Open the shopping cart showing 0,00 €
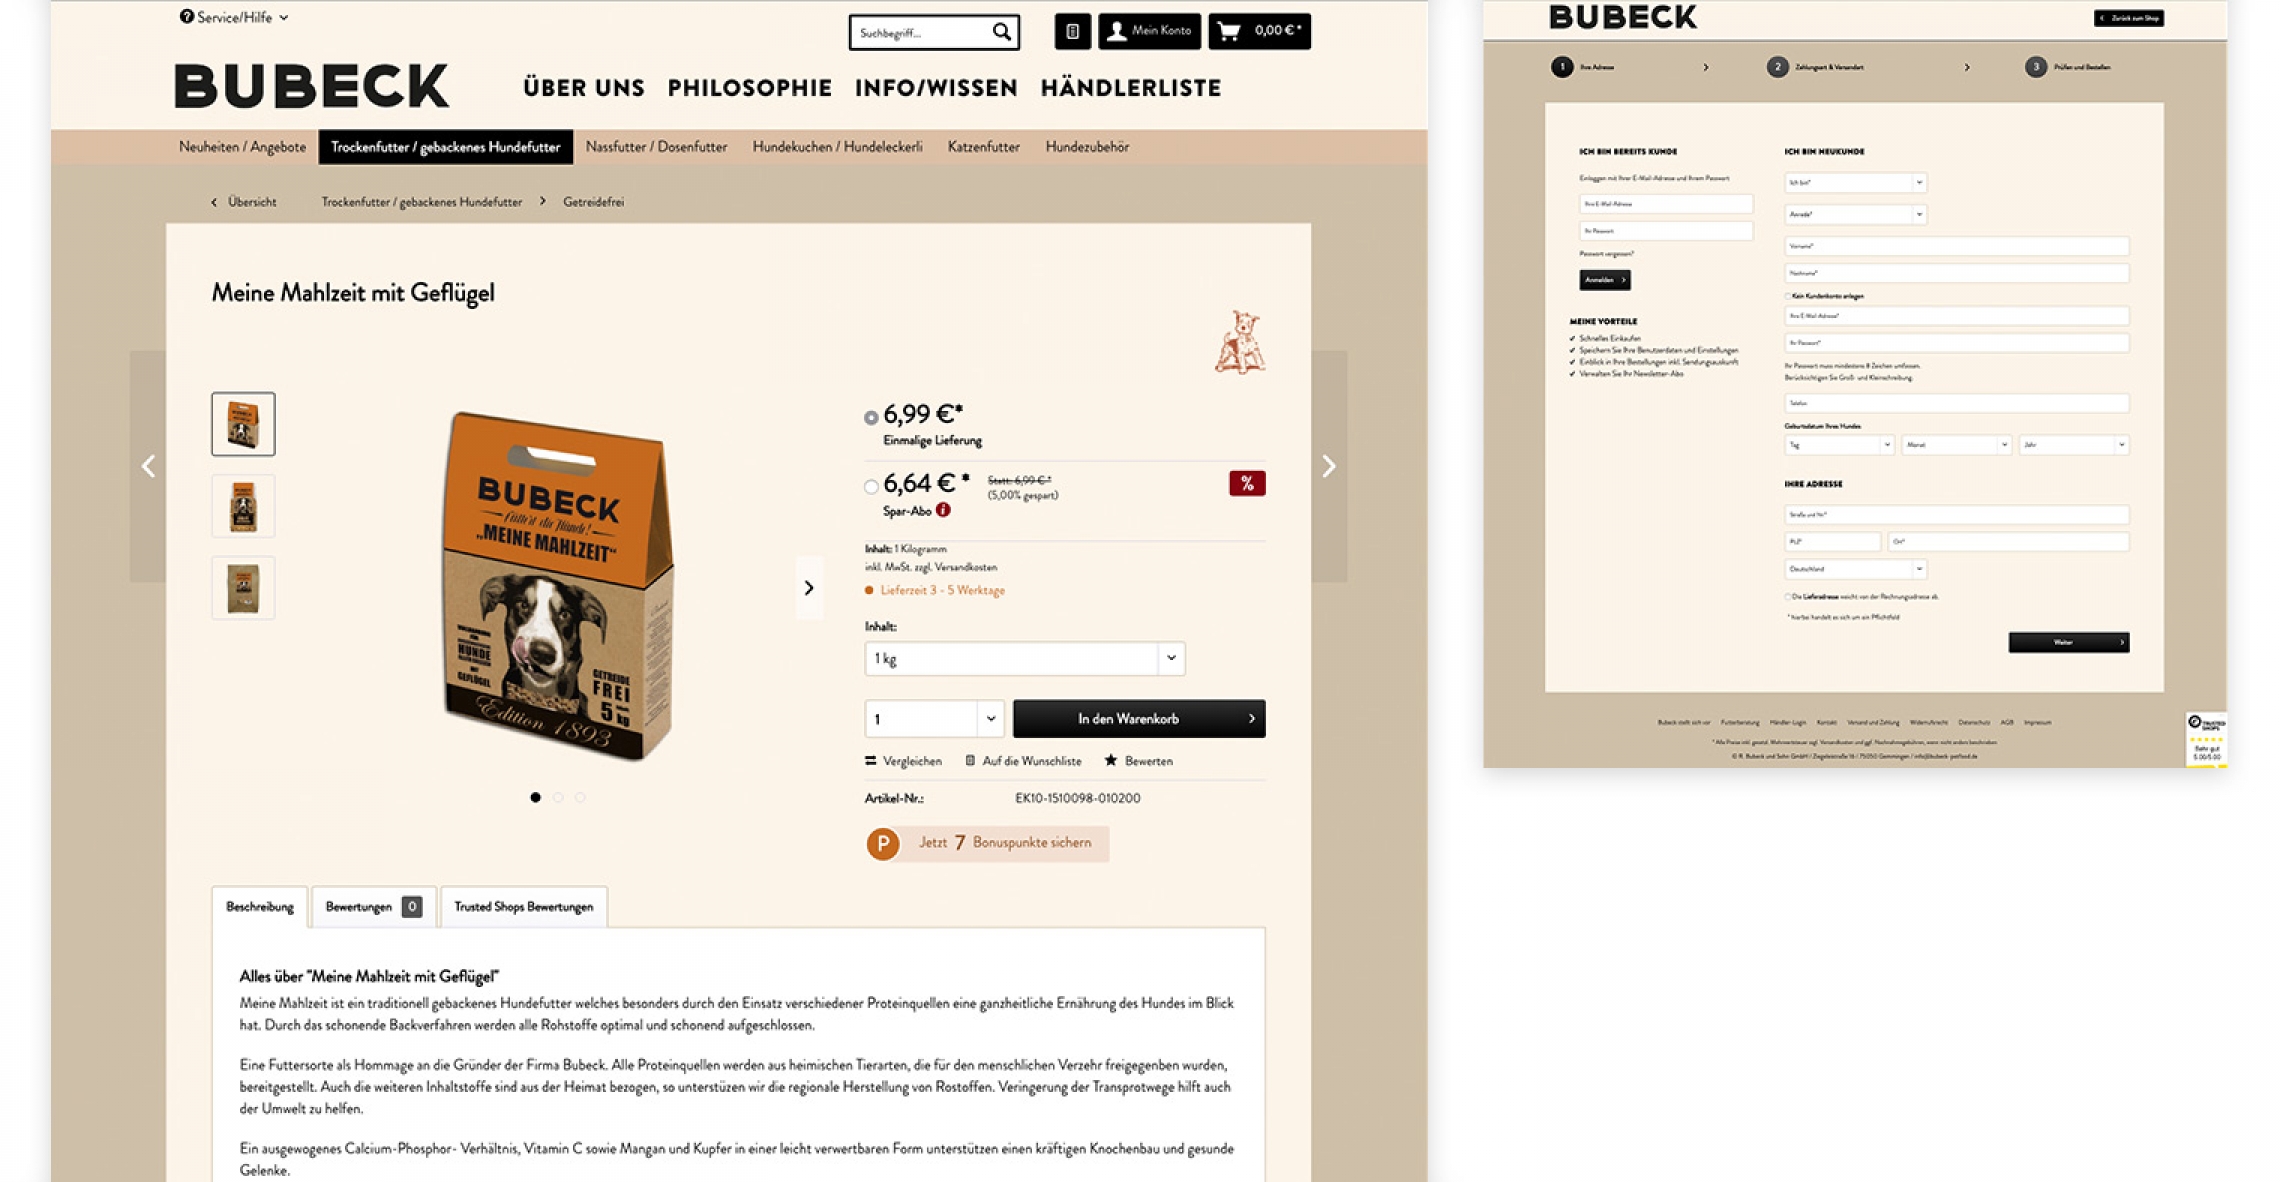This screenshot has width=2280, height=1182. [x=1259, y=31]
